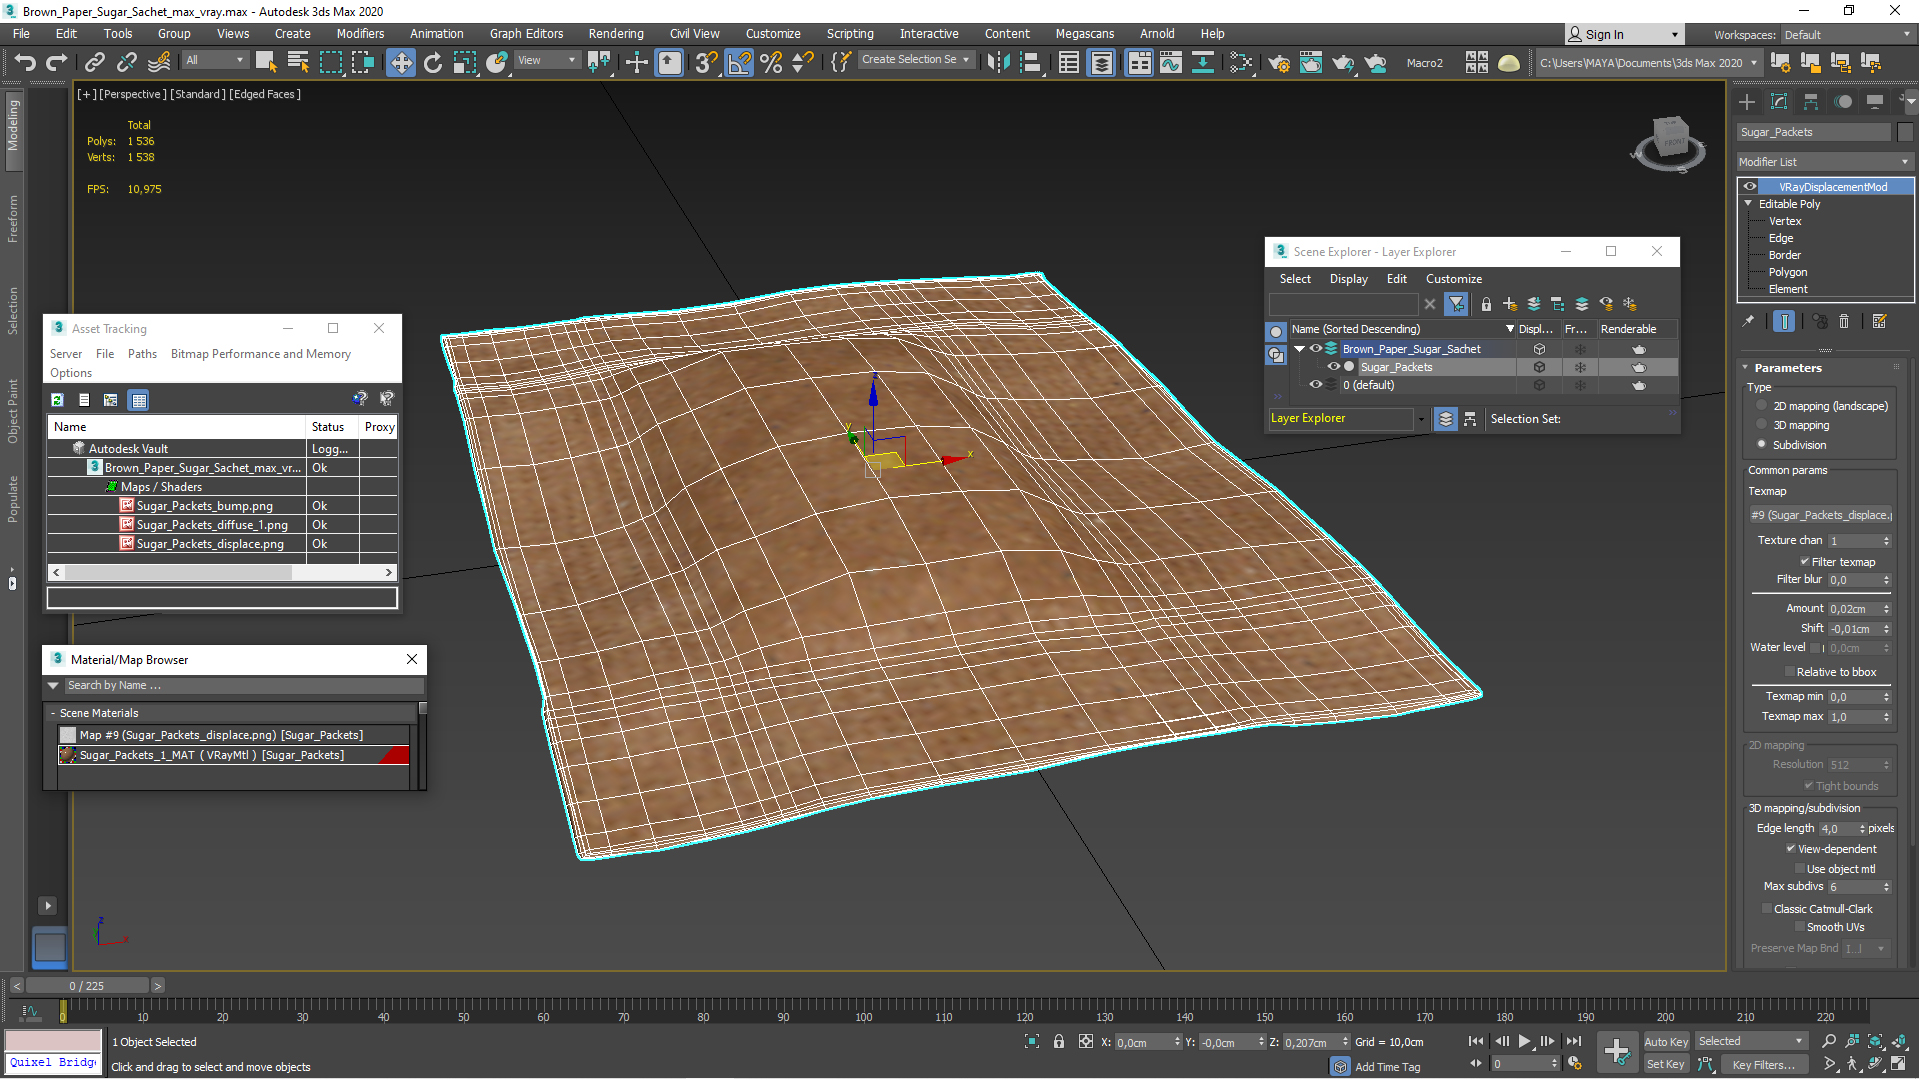The width and height of the screenshot is (1920, 1080).
Task: Click the Texmap Sugar_Packets_displace button
Action: pyautogui.click(x=1820, y=516)
